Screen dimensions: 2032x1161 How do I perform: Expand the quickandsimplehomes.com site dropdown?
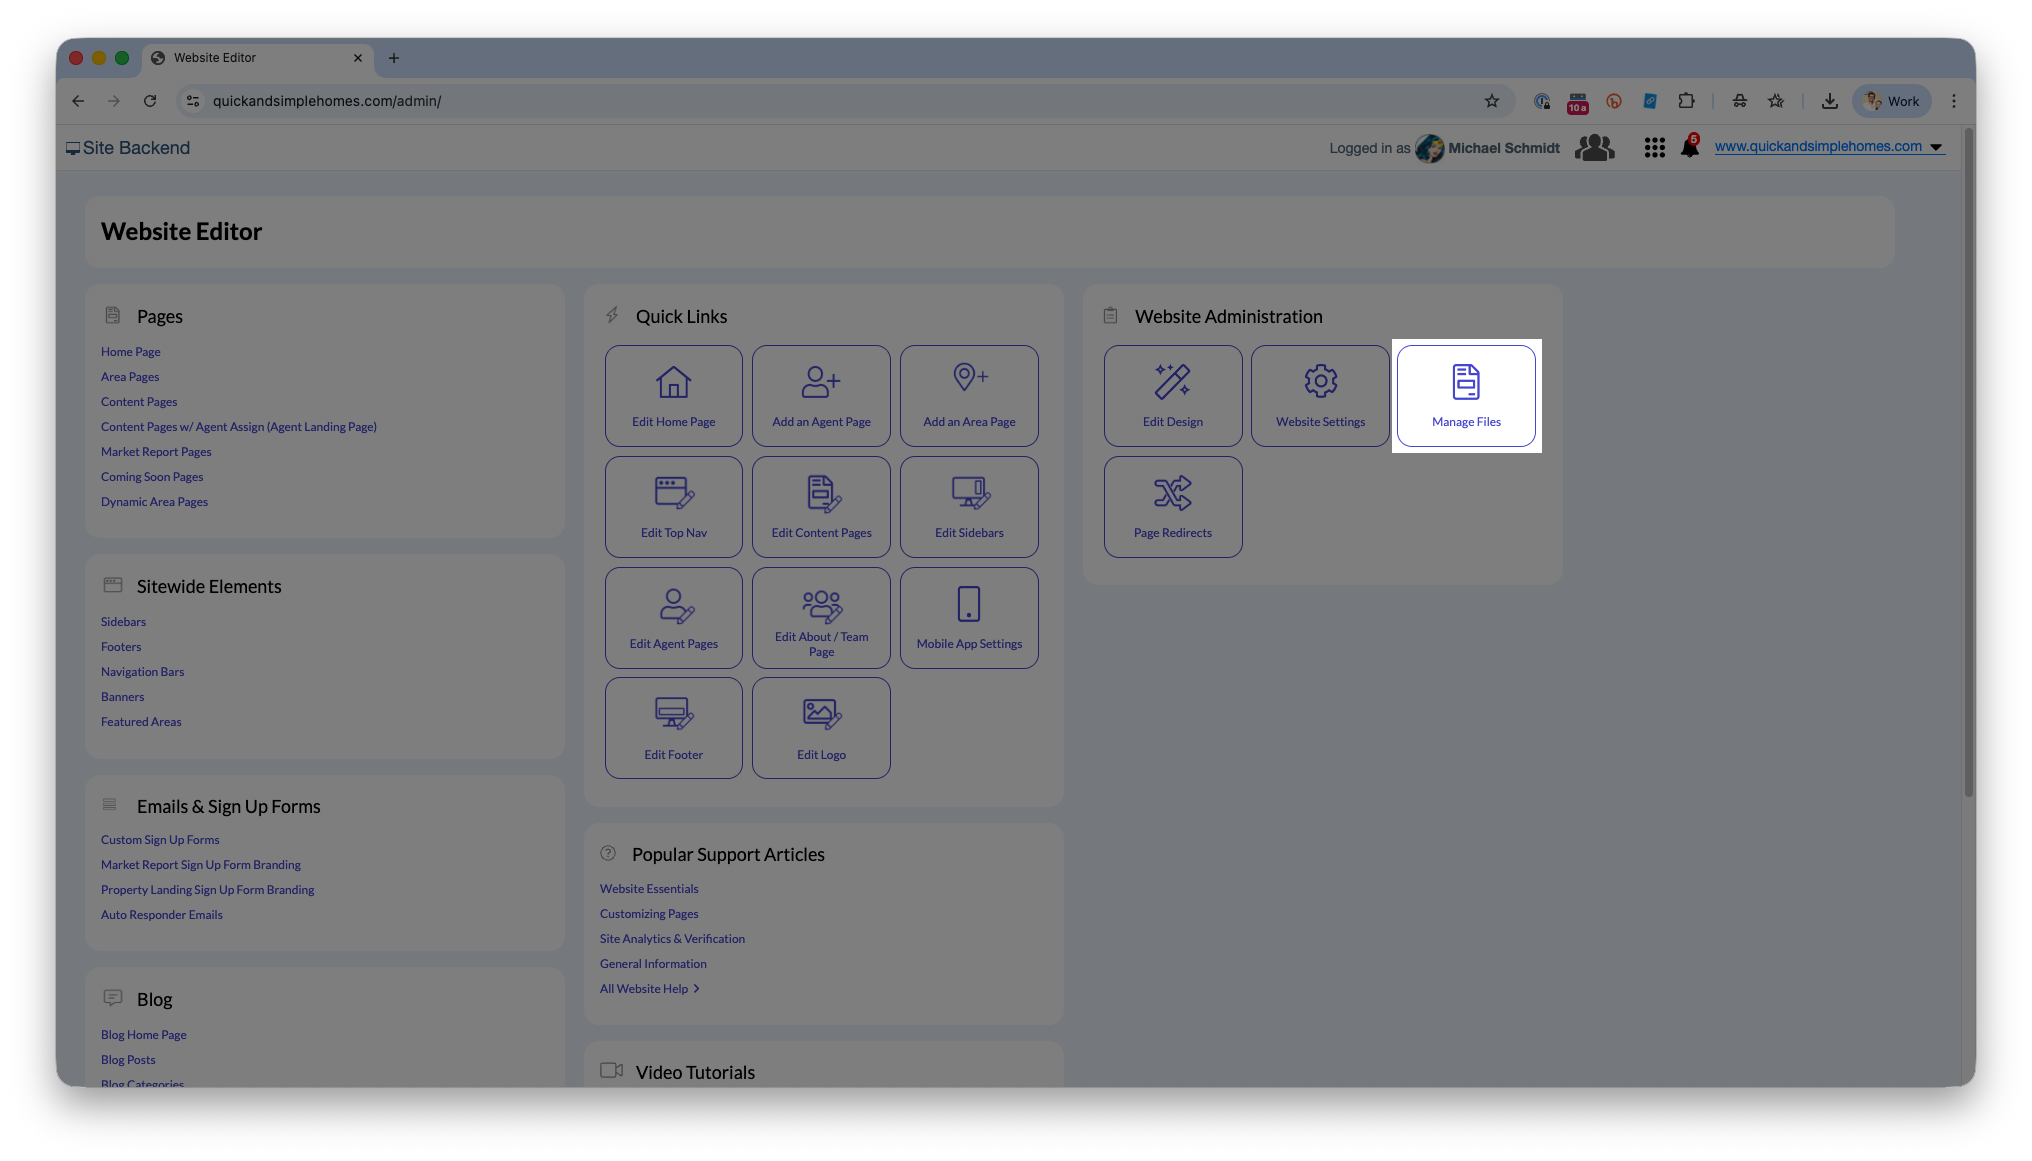1936,147
